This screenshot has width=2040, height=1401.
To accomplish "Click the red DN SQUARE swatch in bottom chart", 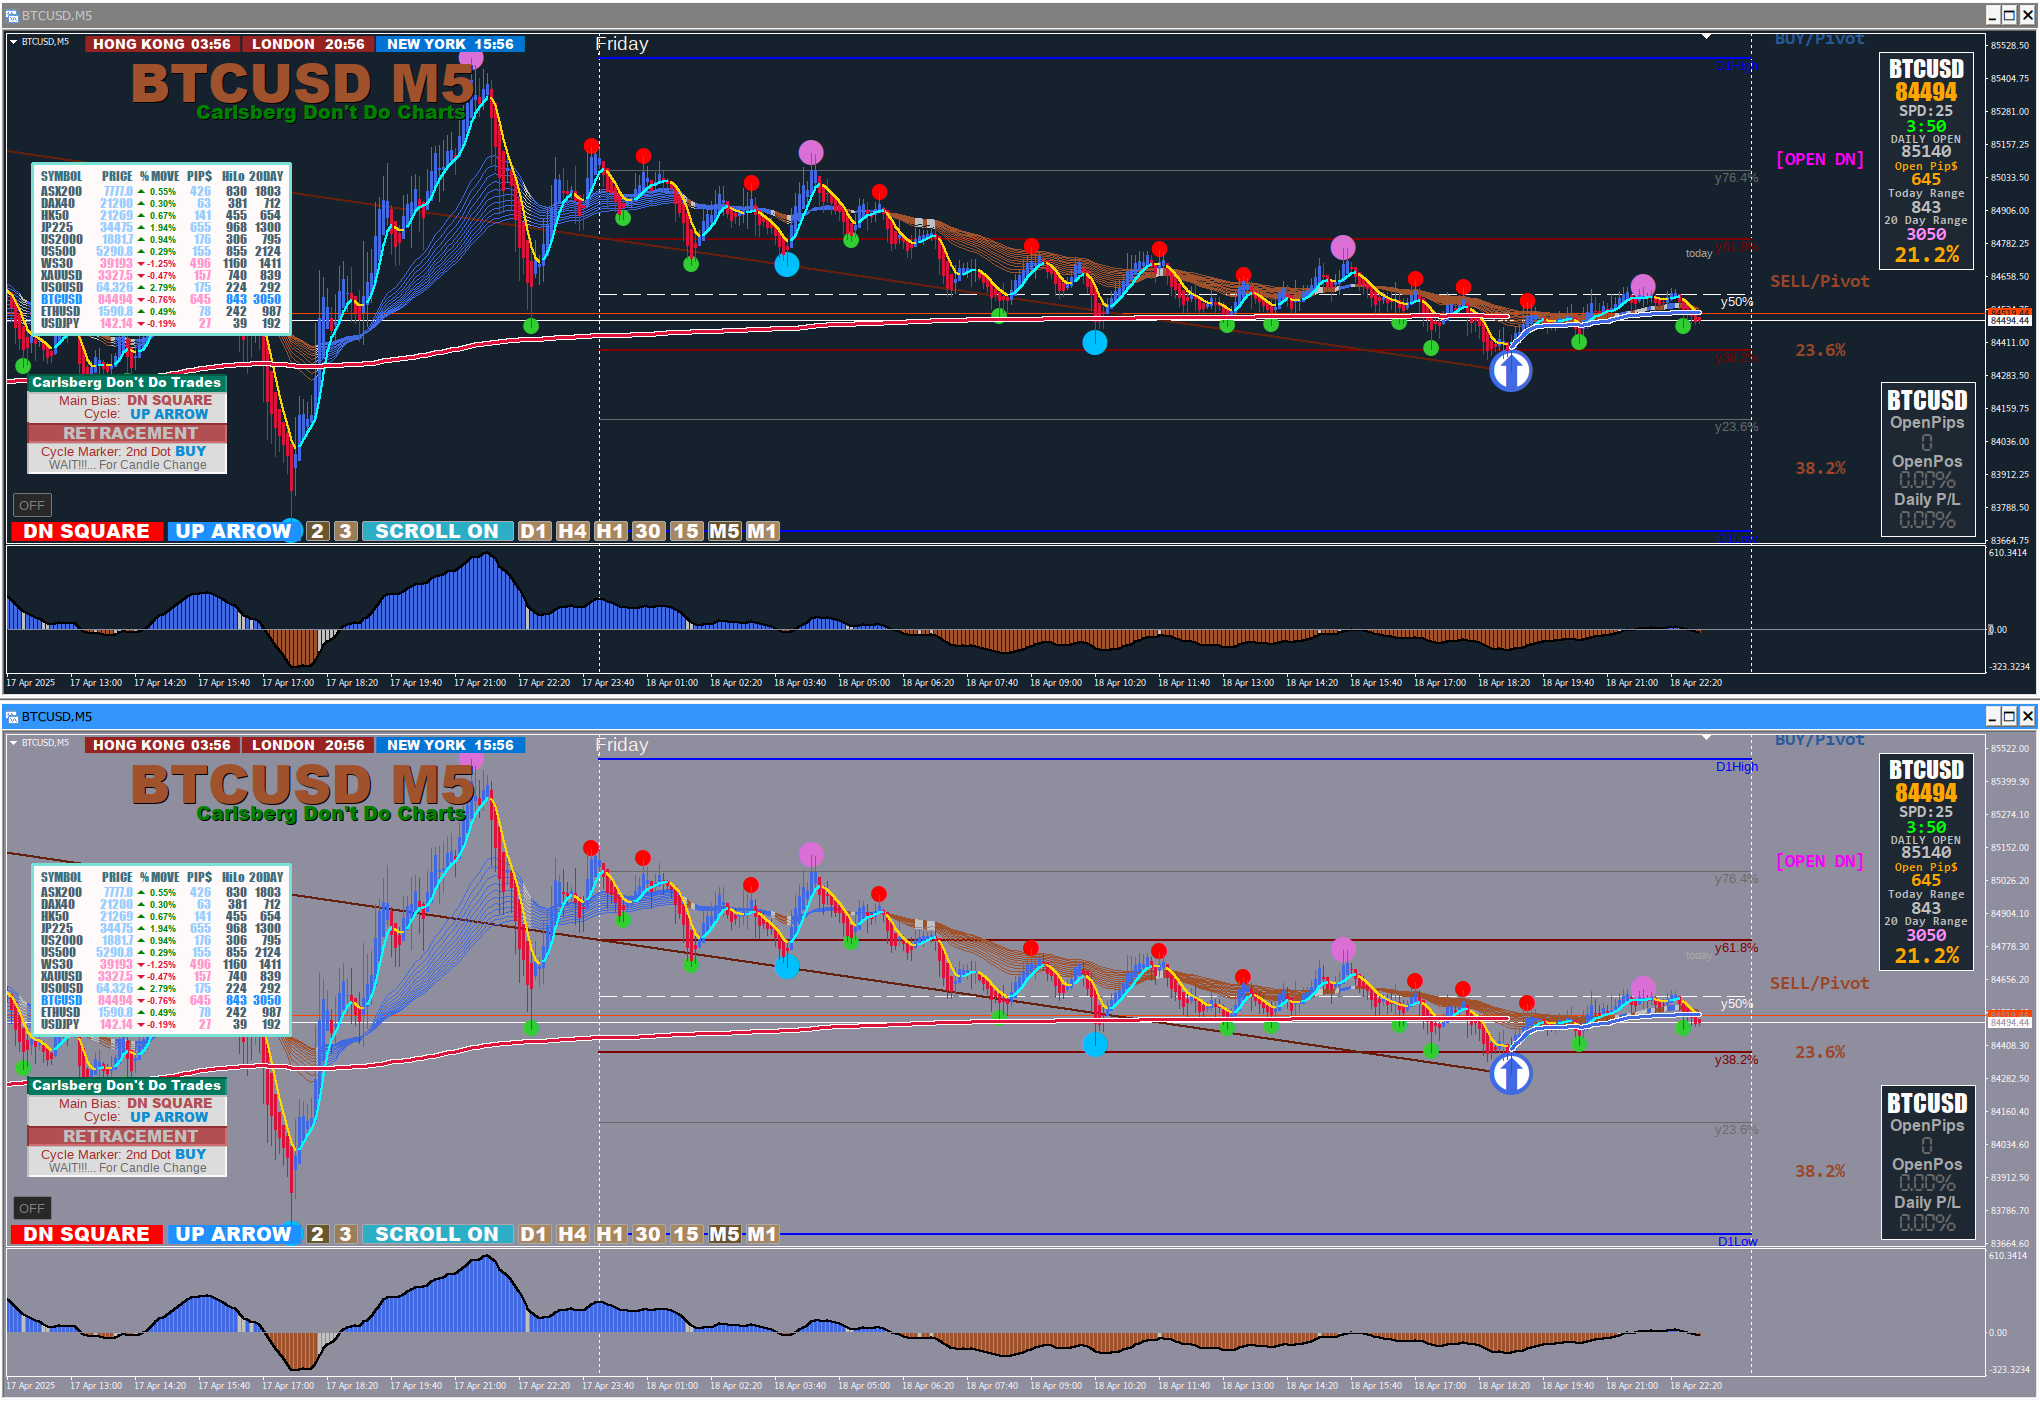I will (x=86, y=1234).
